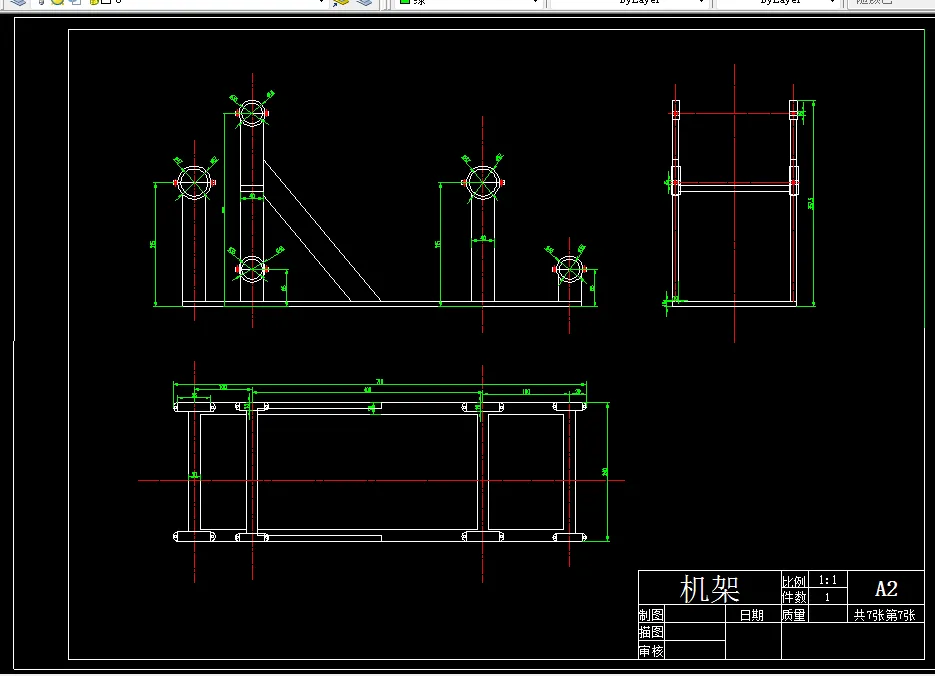The height and width of the screenshot is (676, 935).
Task: Open the layer list dropdown arrow
Action: (321, 2)
